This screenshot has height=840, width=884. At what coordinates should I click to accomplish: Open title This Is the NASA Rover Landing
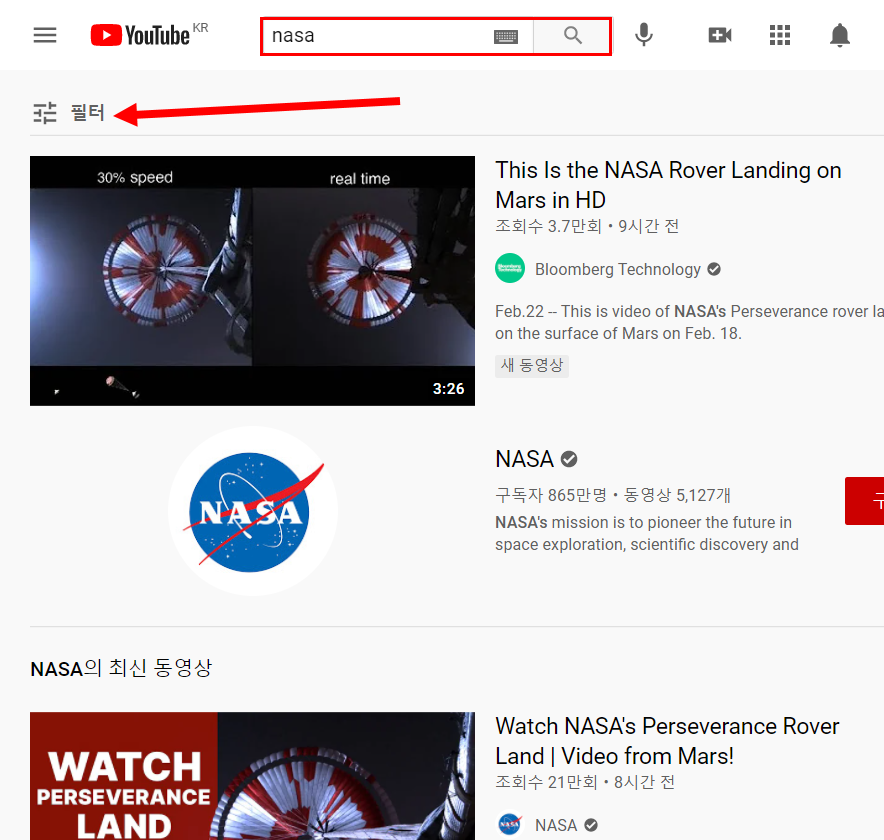668,185
